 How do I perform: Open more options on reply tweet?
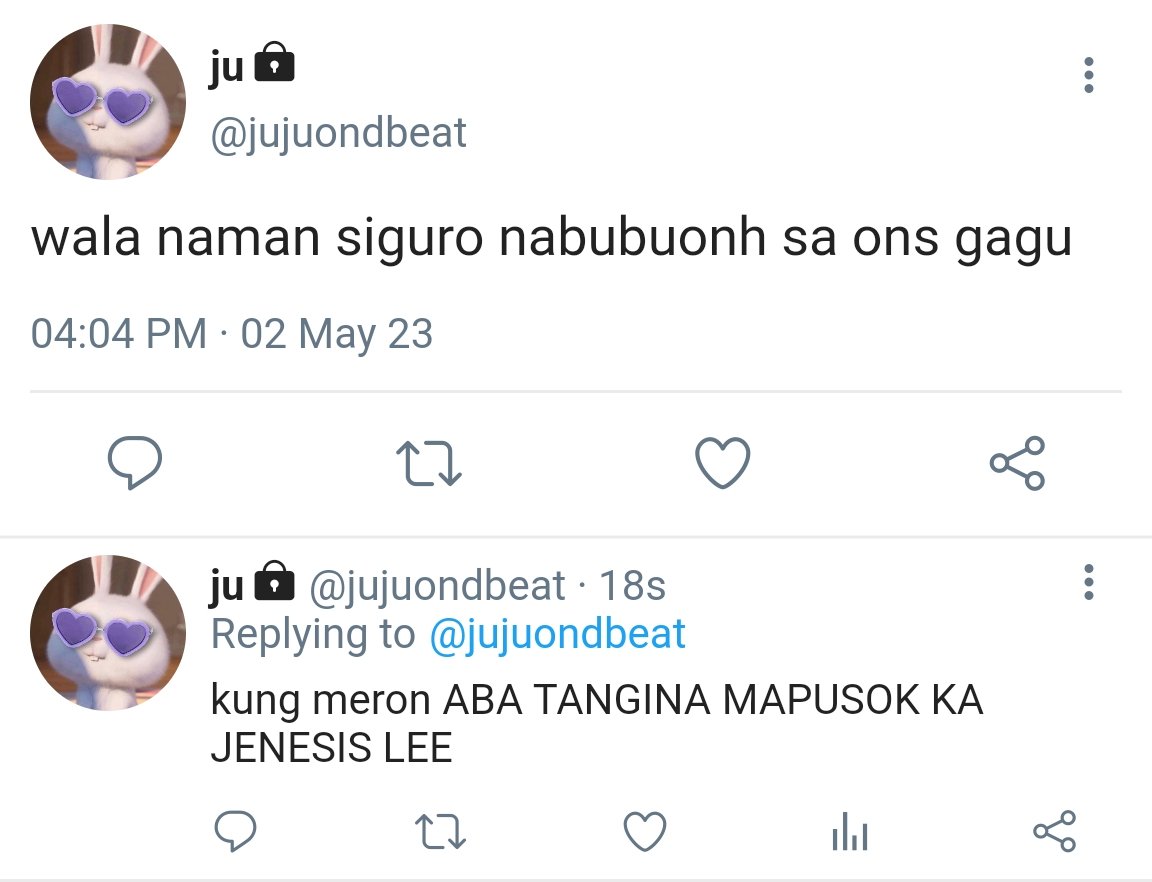1089,582
